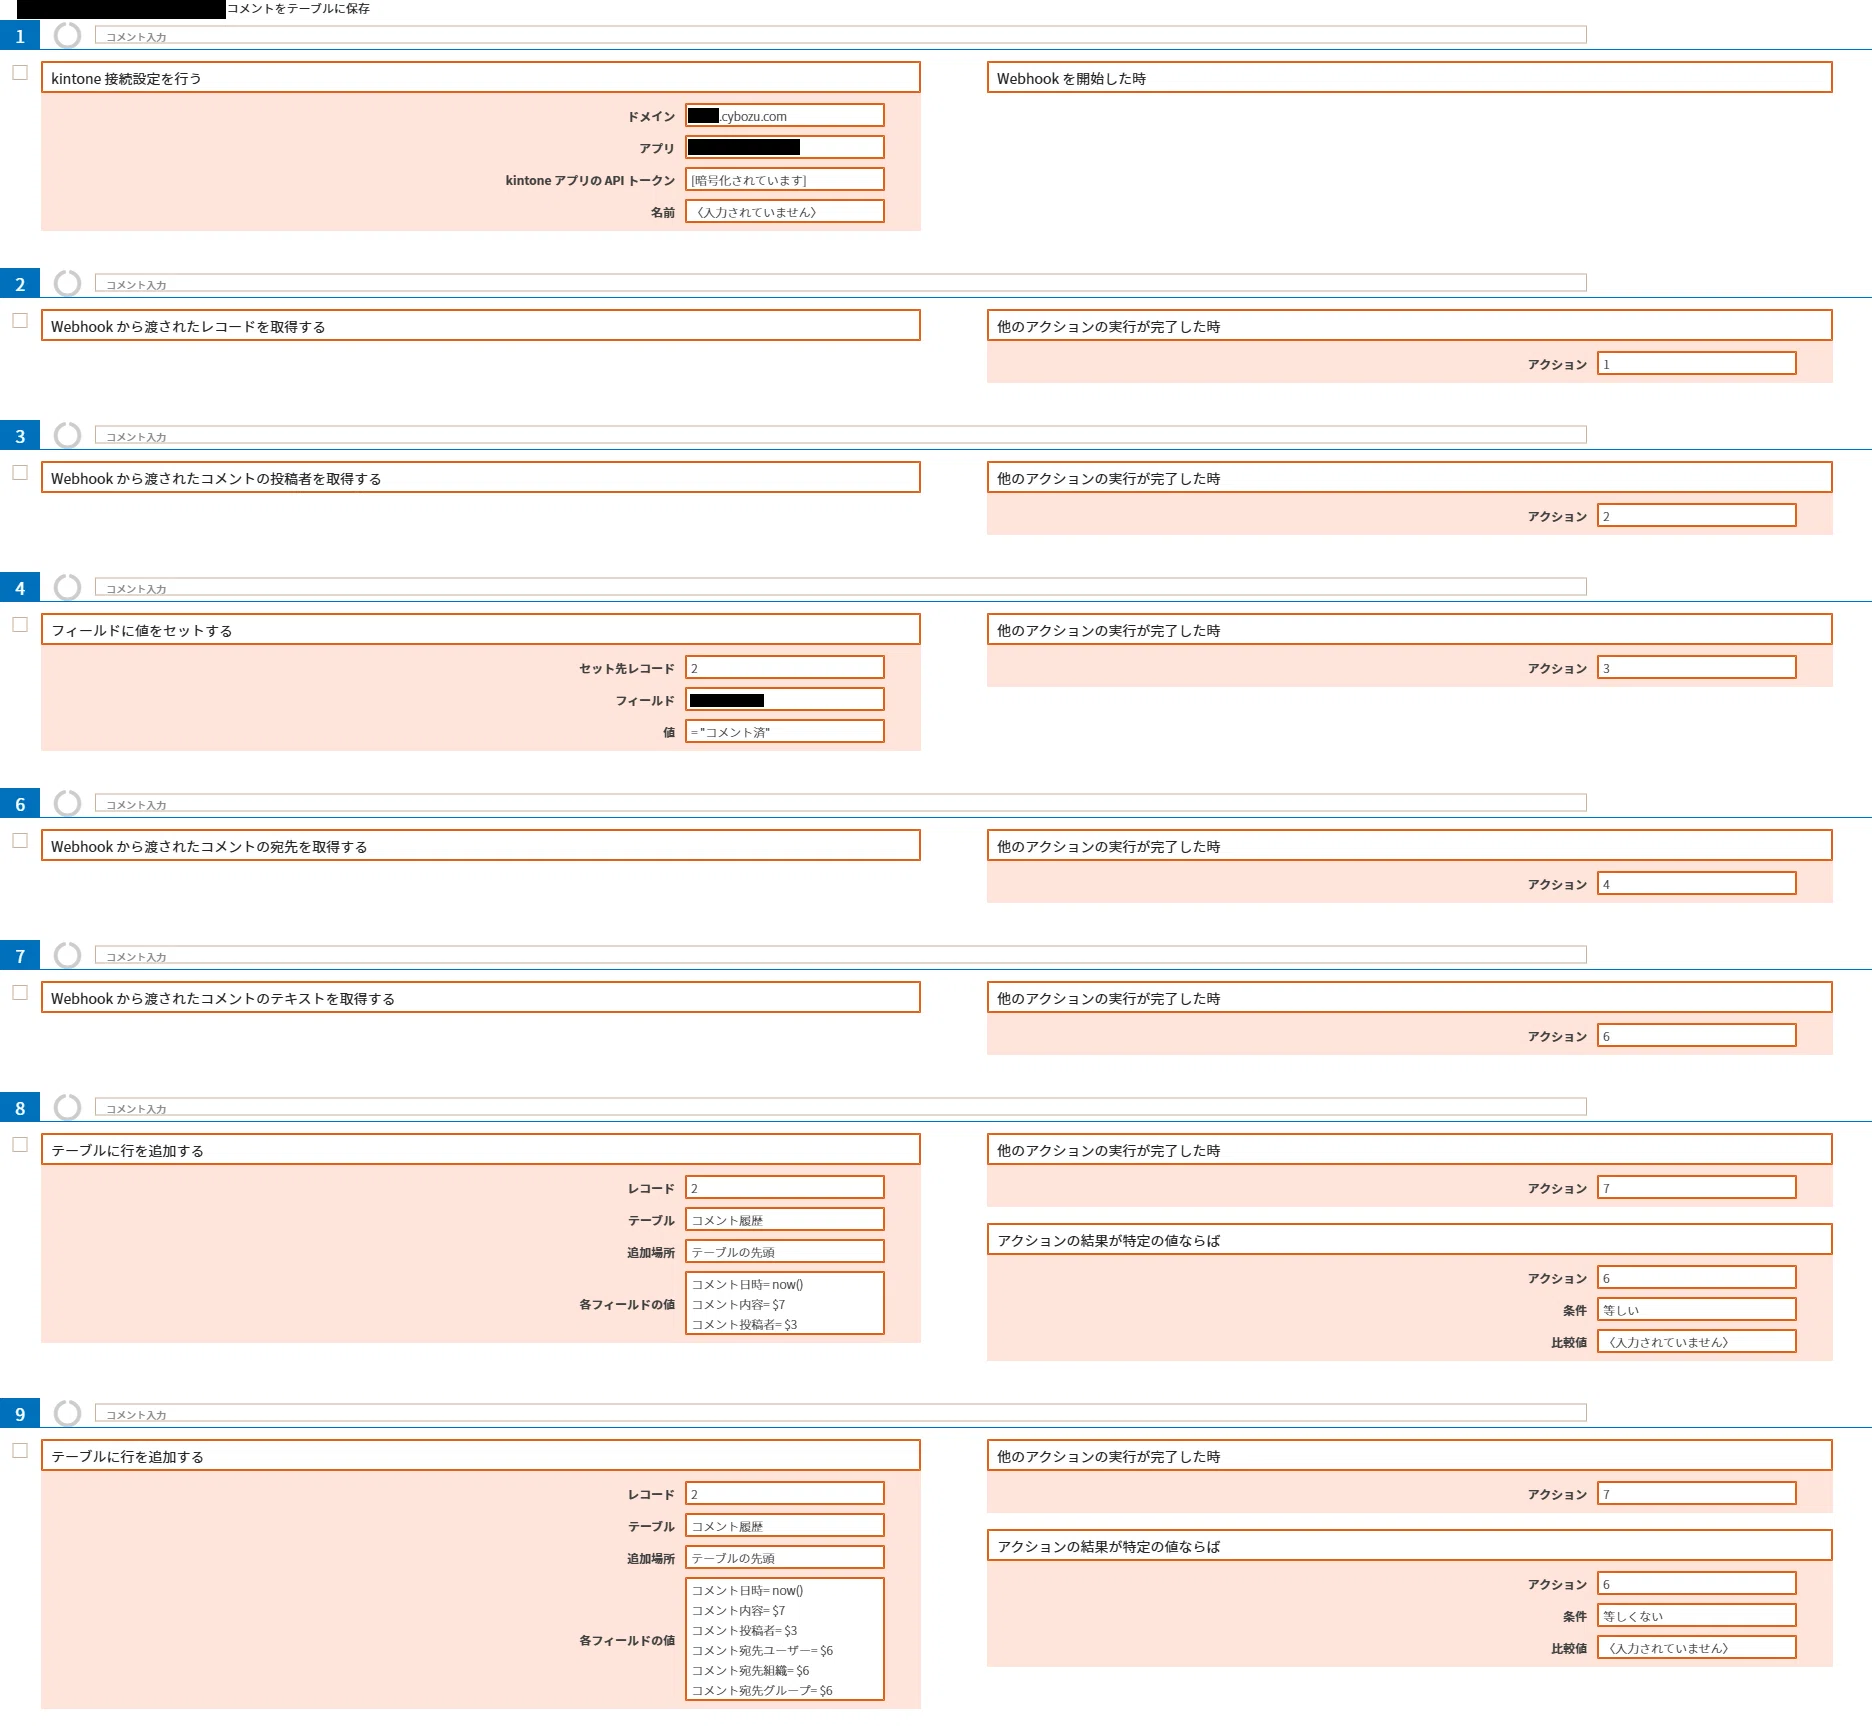The width and height of the screenshot is (1872, 1726).
Task: Click row 8 条件 field '等しい'
Action: 1697,1310
